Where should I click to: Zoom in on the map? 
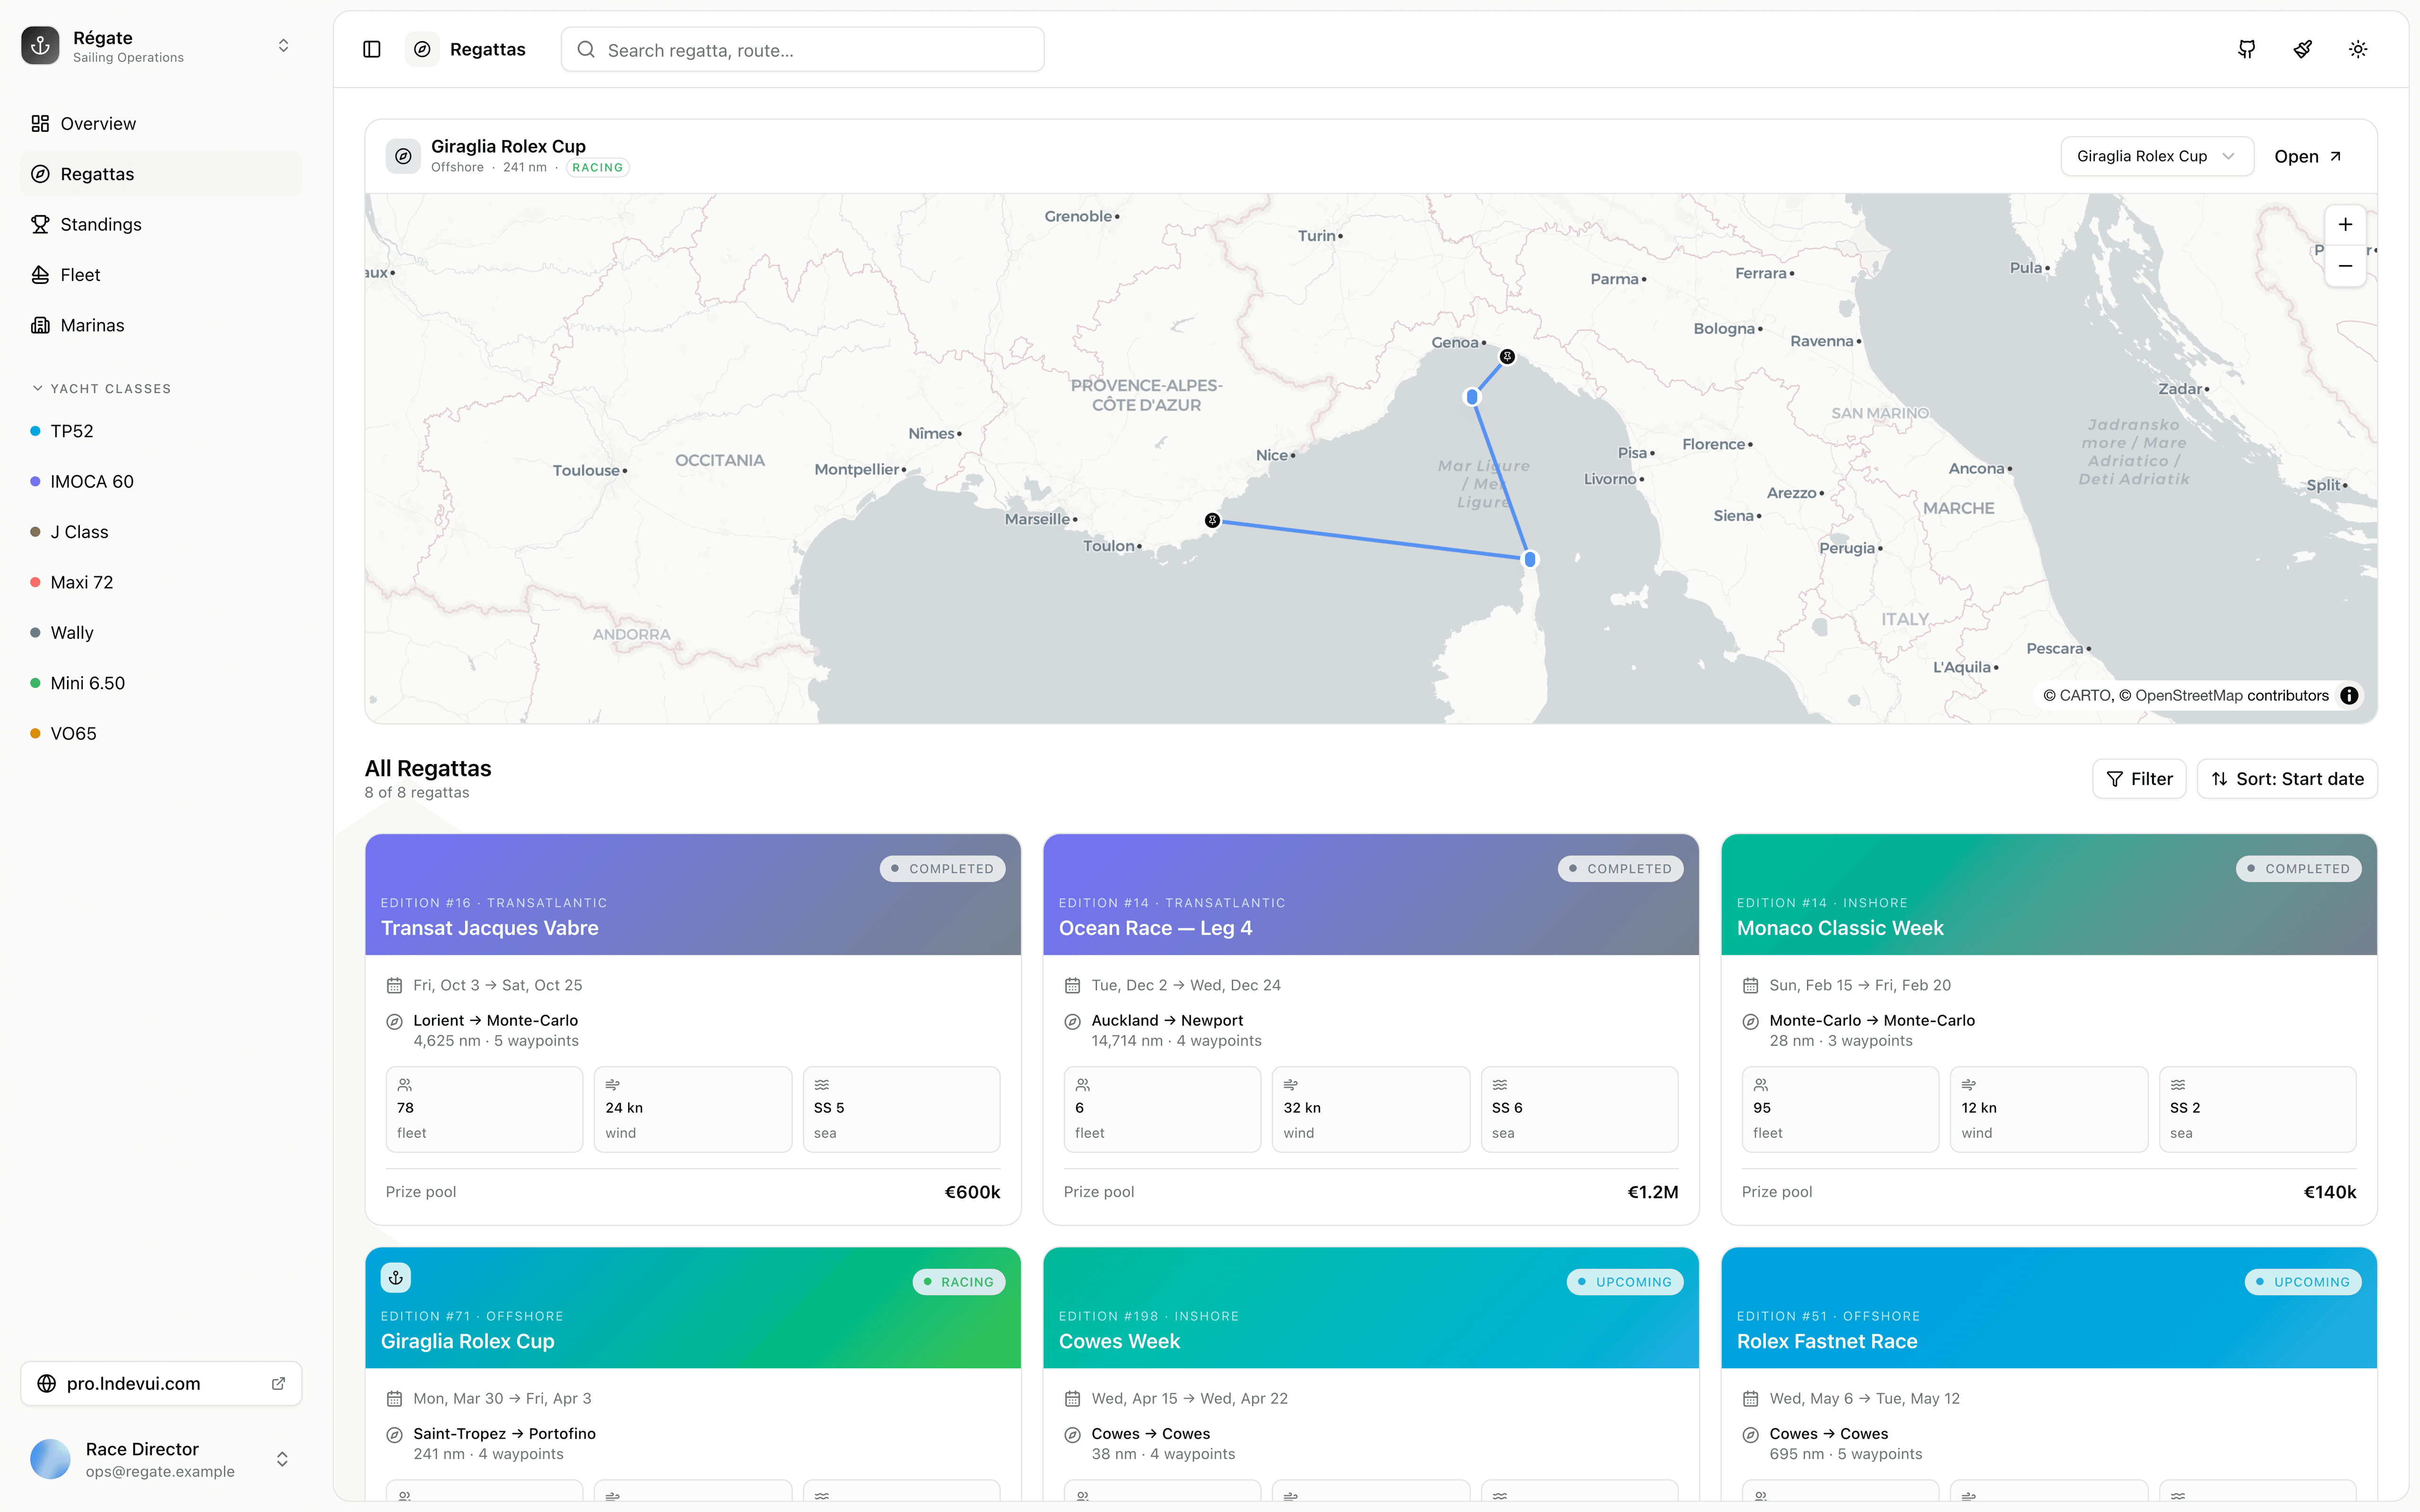pos(2345,225)
